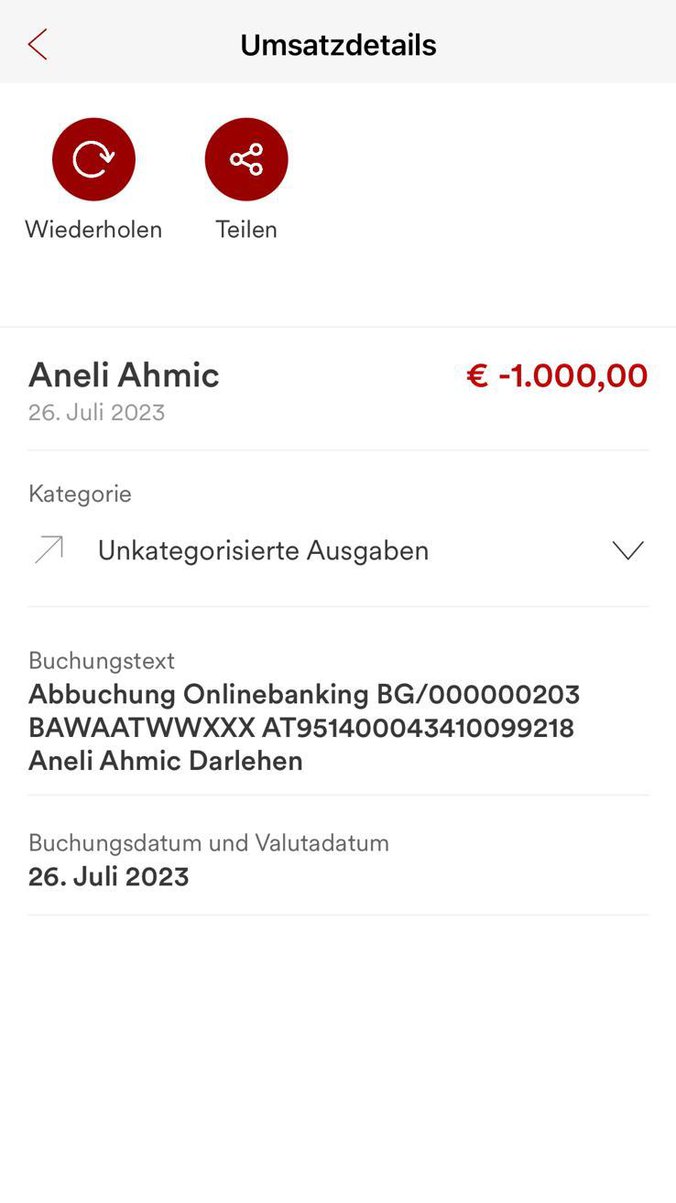Select the IBAN AT951400043410099218
Screen dimensions: 676x1203
tap(424, 728)
